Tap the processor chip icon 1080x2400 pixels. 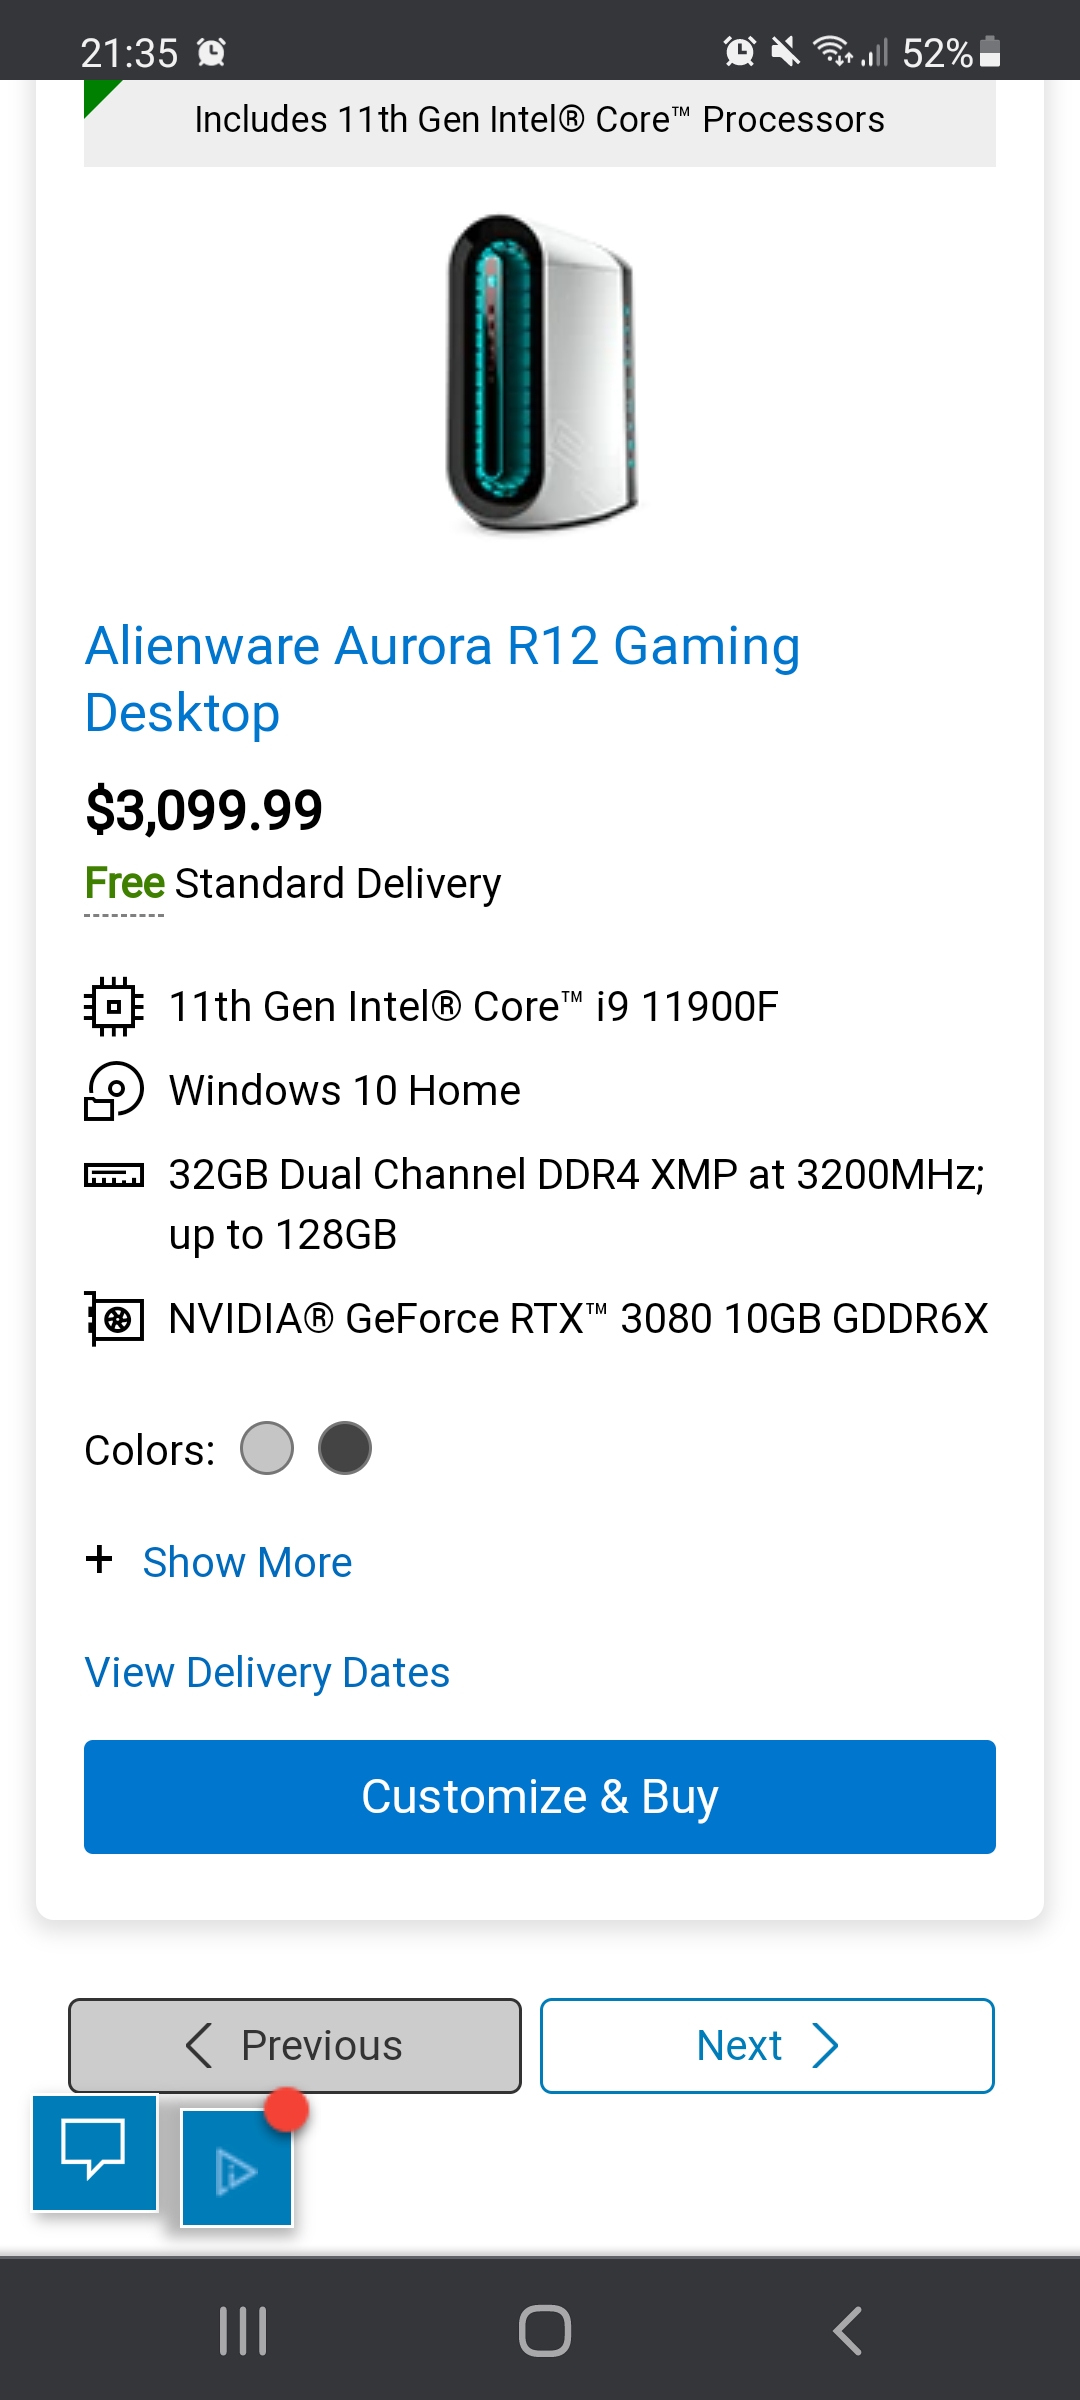114,1006
